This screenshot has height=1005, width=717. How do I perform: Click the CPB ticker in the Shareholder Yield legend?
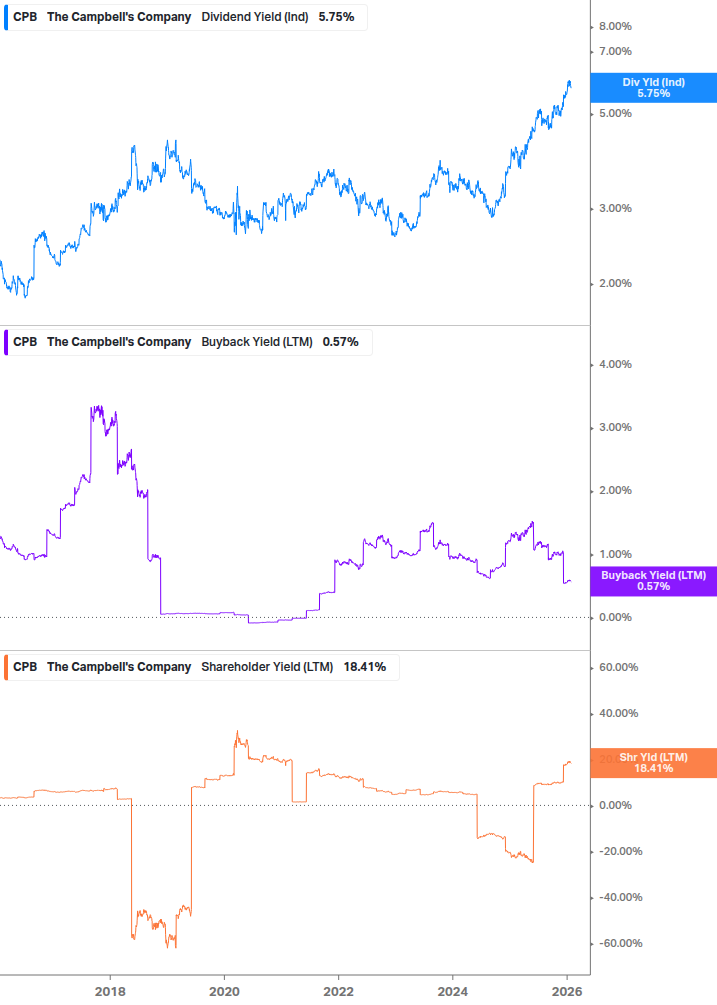pos(25,667)
